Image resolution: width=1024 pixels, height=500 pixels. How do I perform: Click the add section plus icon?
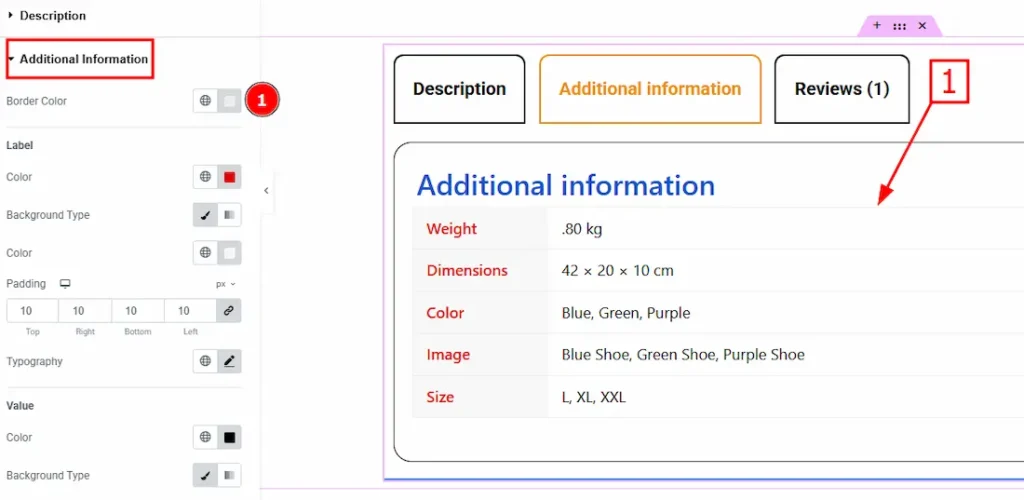[x=877, y=25]
